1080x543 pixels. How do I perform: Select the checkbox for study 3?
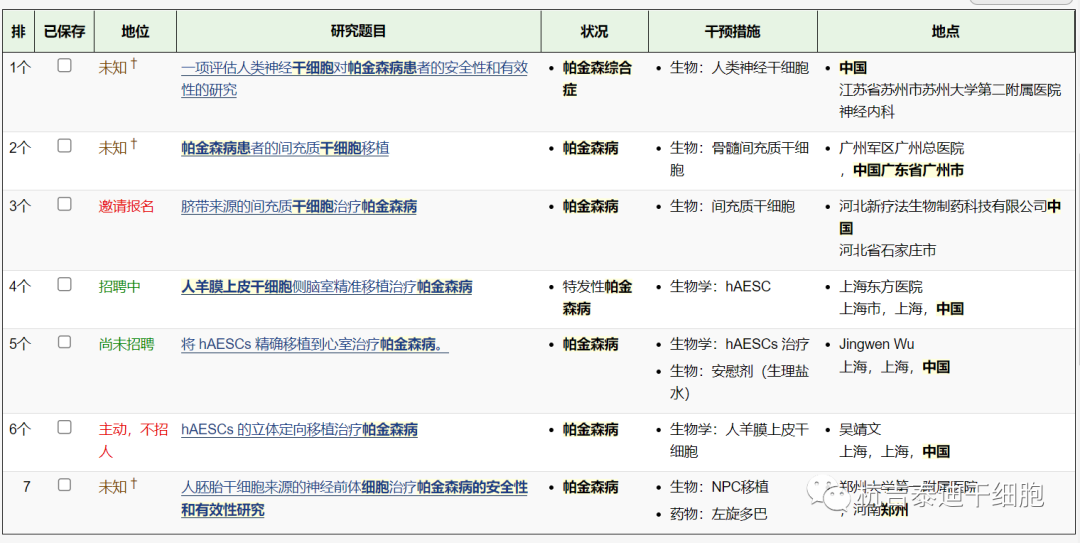click(x=64, y=204)
